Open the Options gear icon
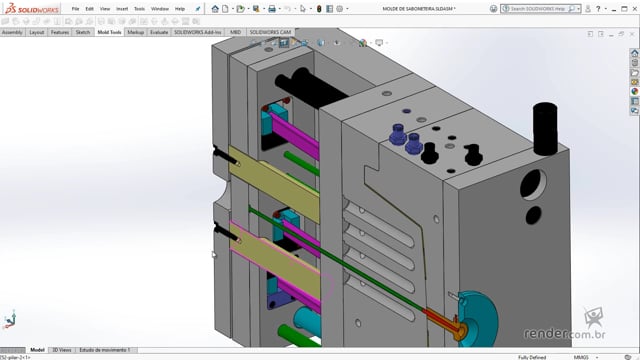 coord(340,9)
